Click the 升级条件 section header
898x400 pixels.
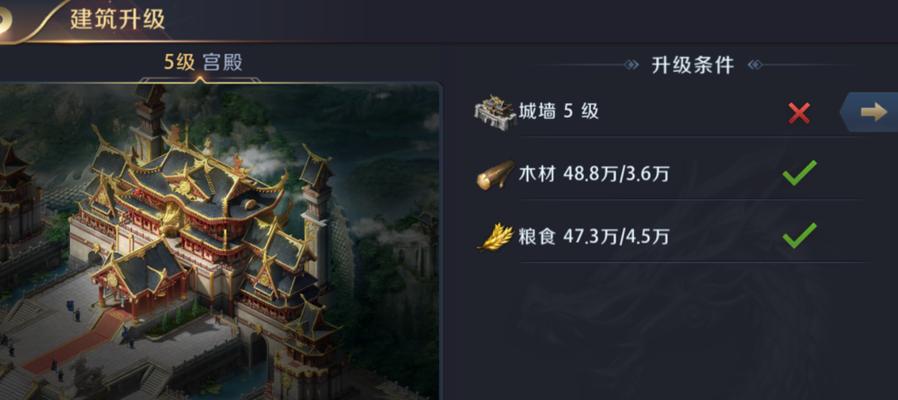693,65
